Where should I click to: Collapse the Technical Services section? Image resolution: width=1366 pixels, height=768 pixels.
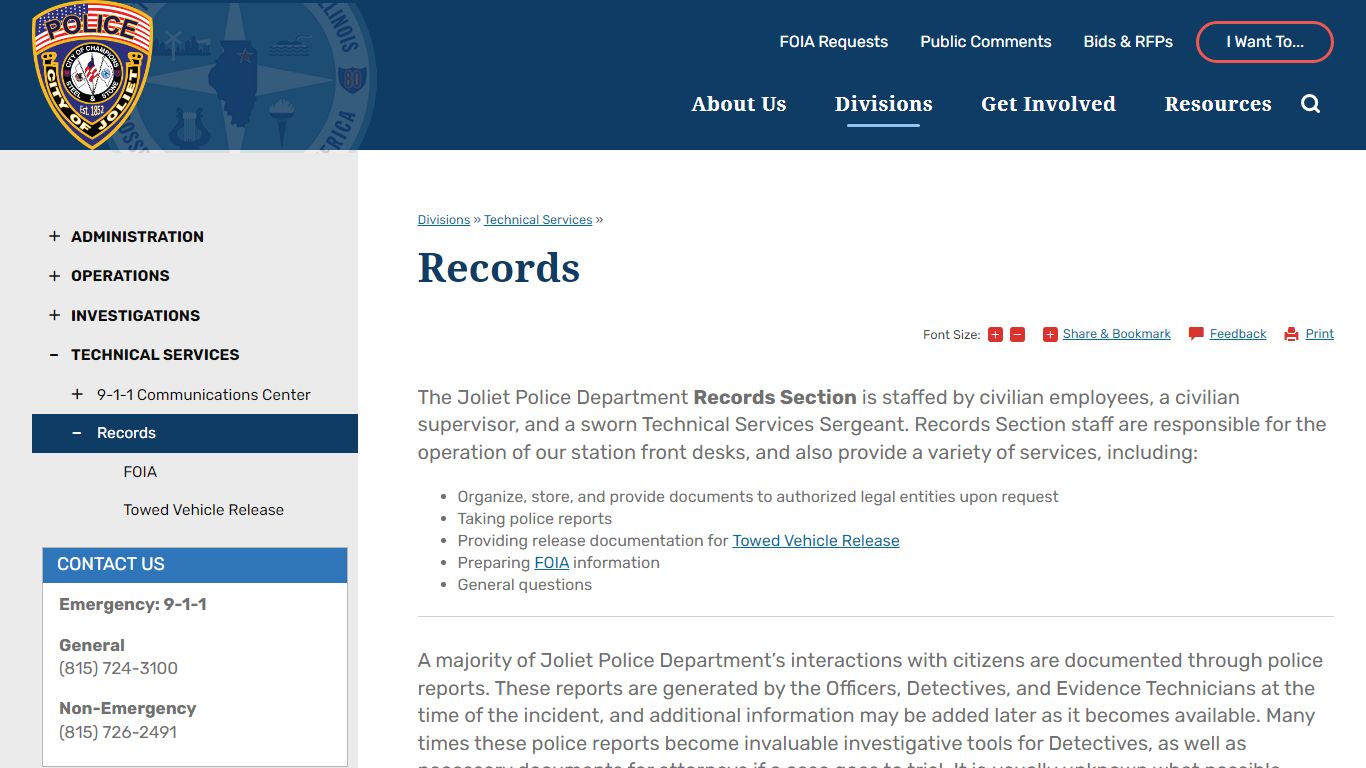pos(54,355)
